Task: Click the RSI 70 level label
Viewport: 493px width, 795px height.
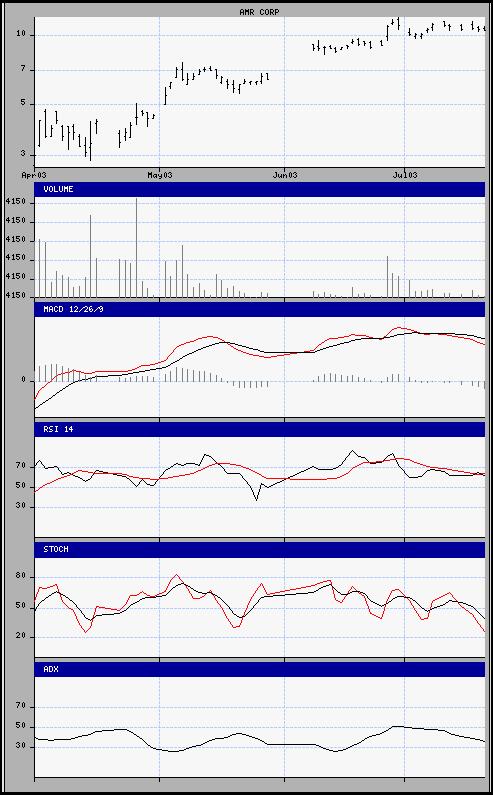Action: [21, 465]
